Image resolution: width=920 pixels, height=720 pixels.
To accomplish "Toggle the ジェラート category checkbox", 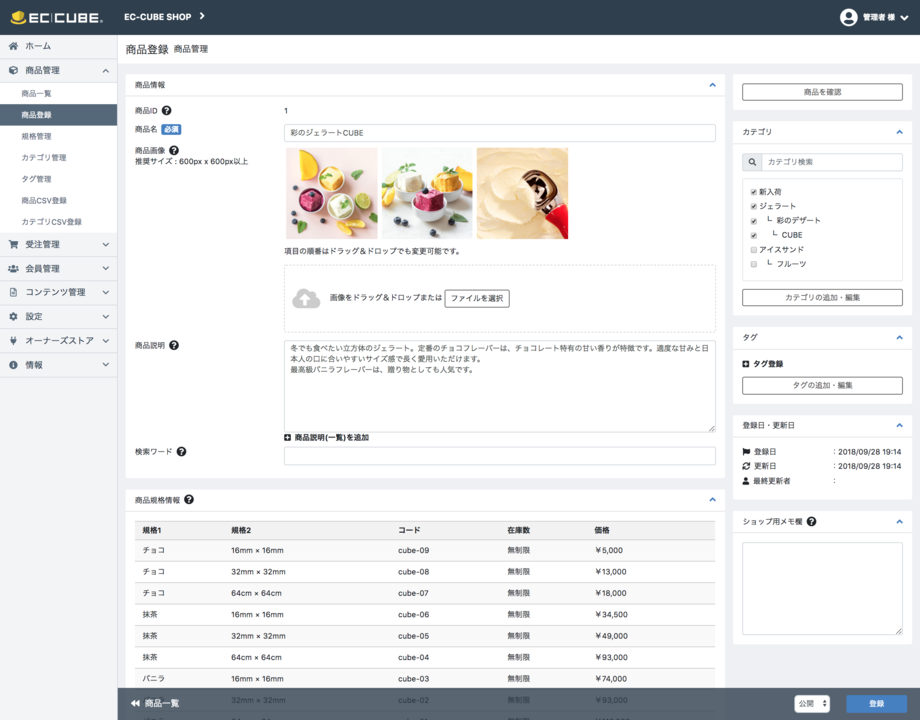I will 754,206.
